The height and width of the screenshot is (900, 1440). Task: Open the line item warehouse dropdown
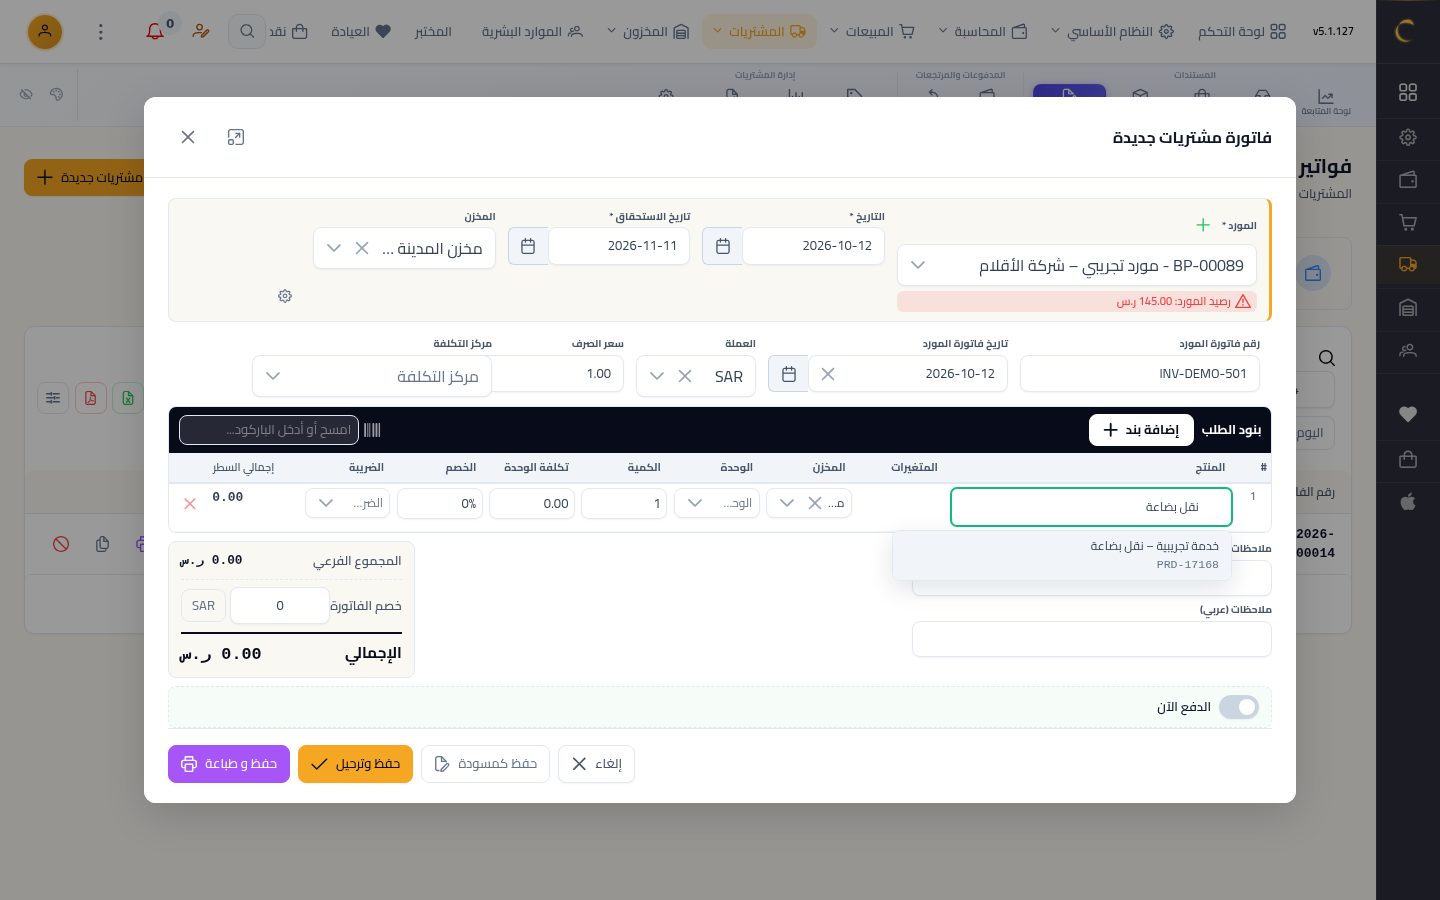point(787,503)
